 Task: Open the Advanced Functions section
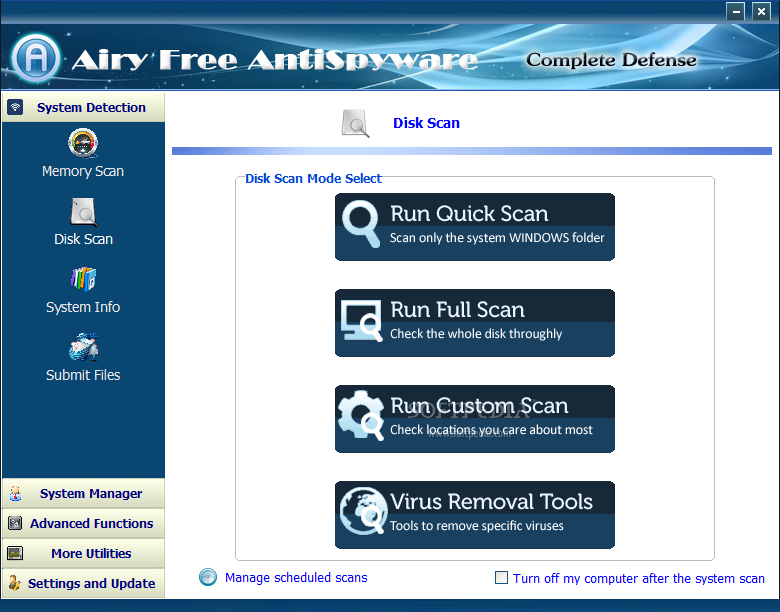[x=83, y=523]
